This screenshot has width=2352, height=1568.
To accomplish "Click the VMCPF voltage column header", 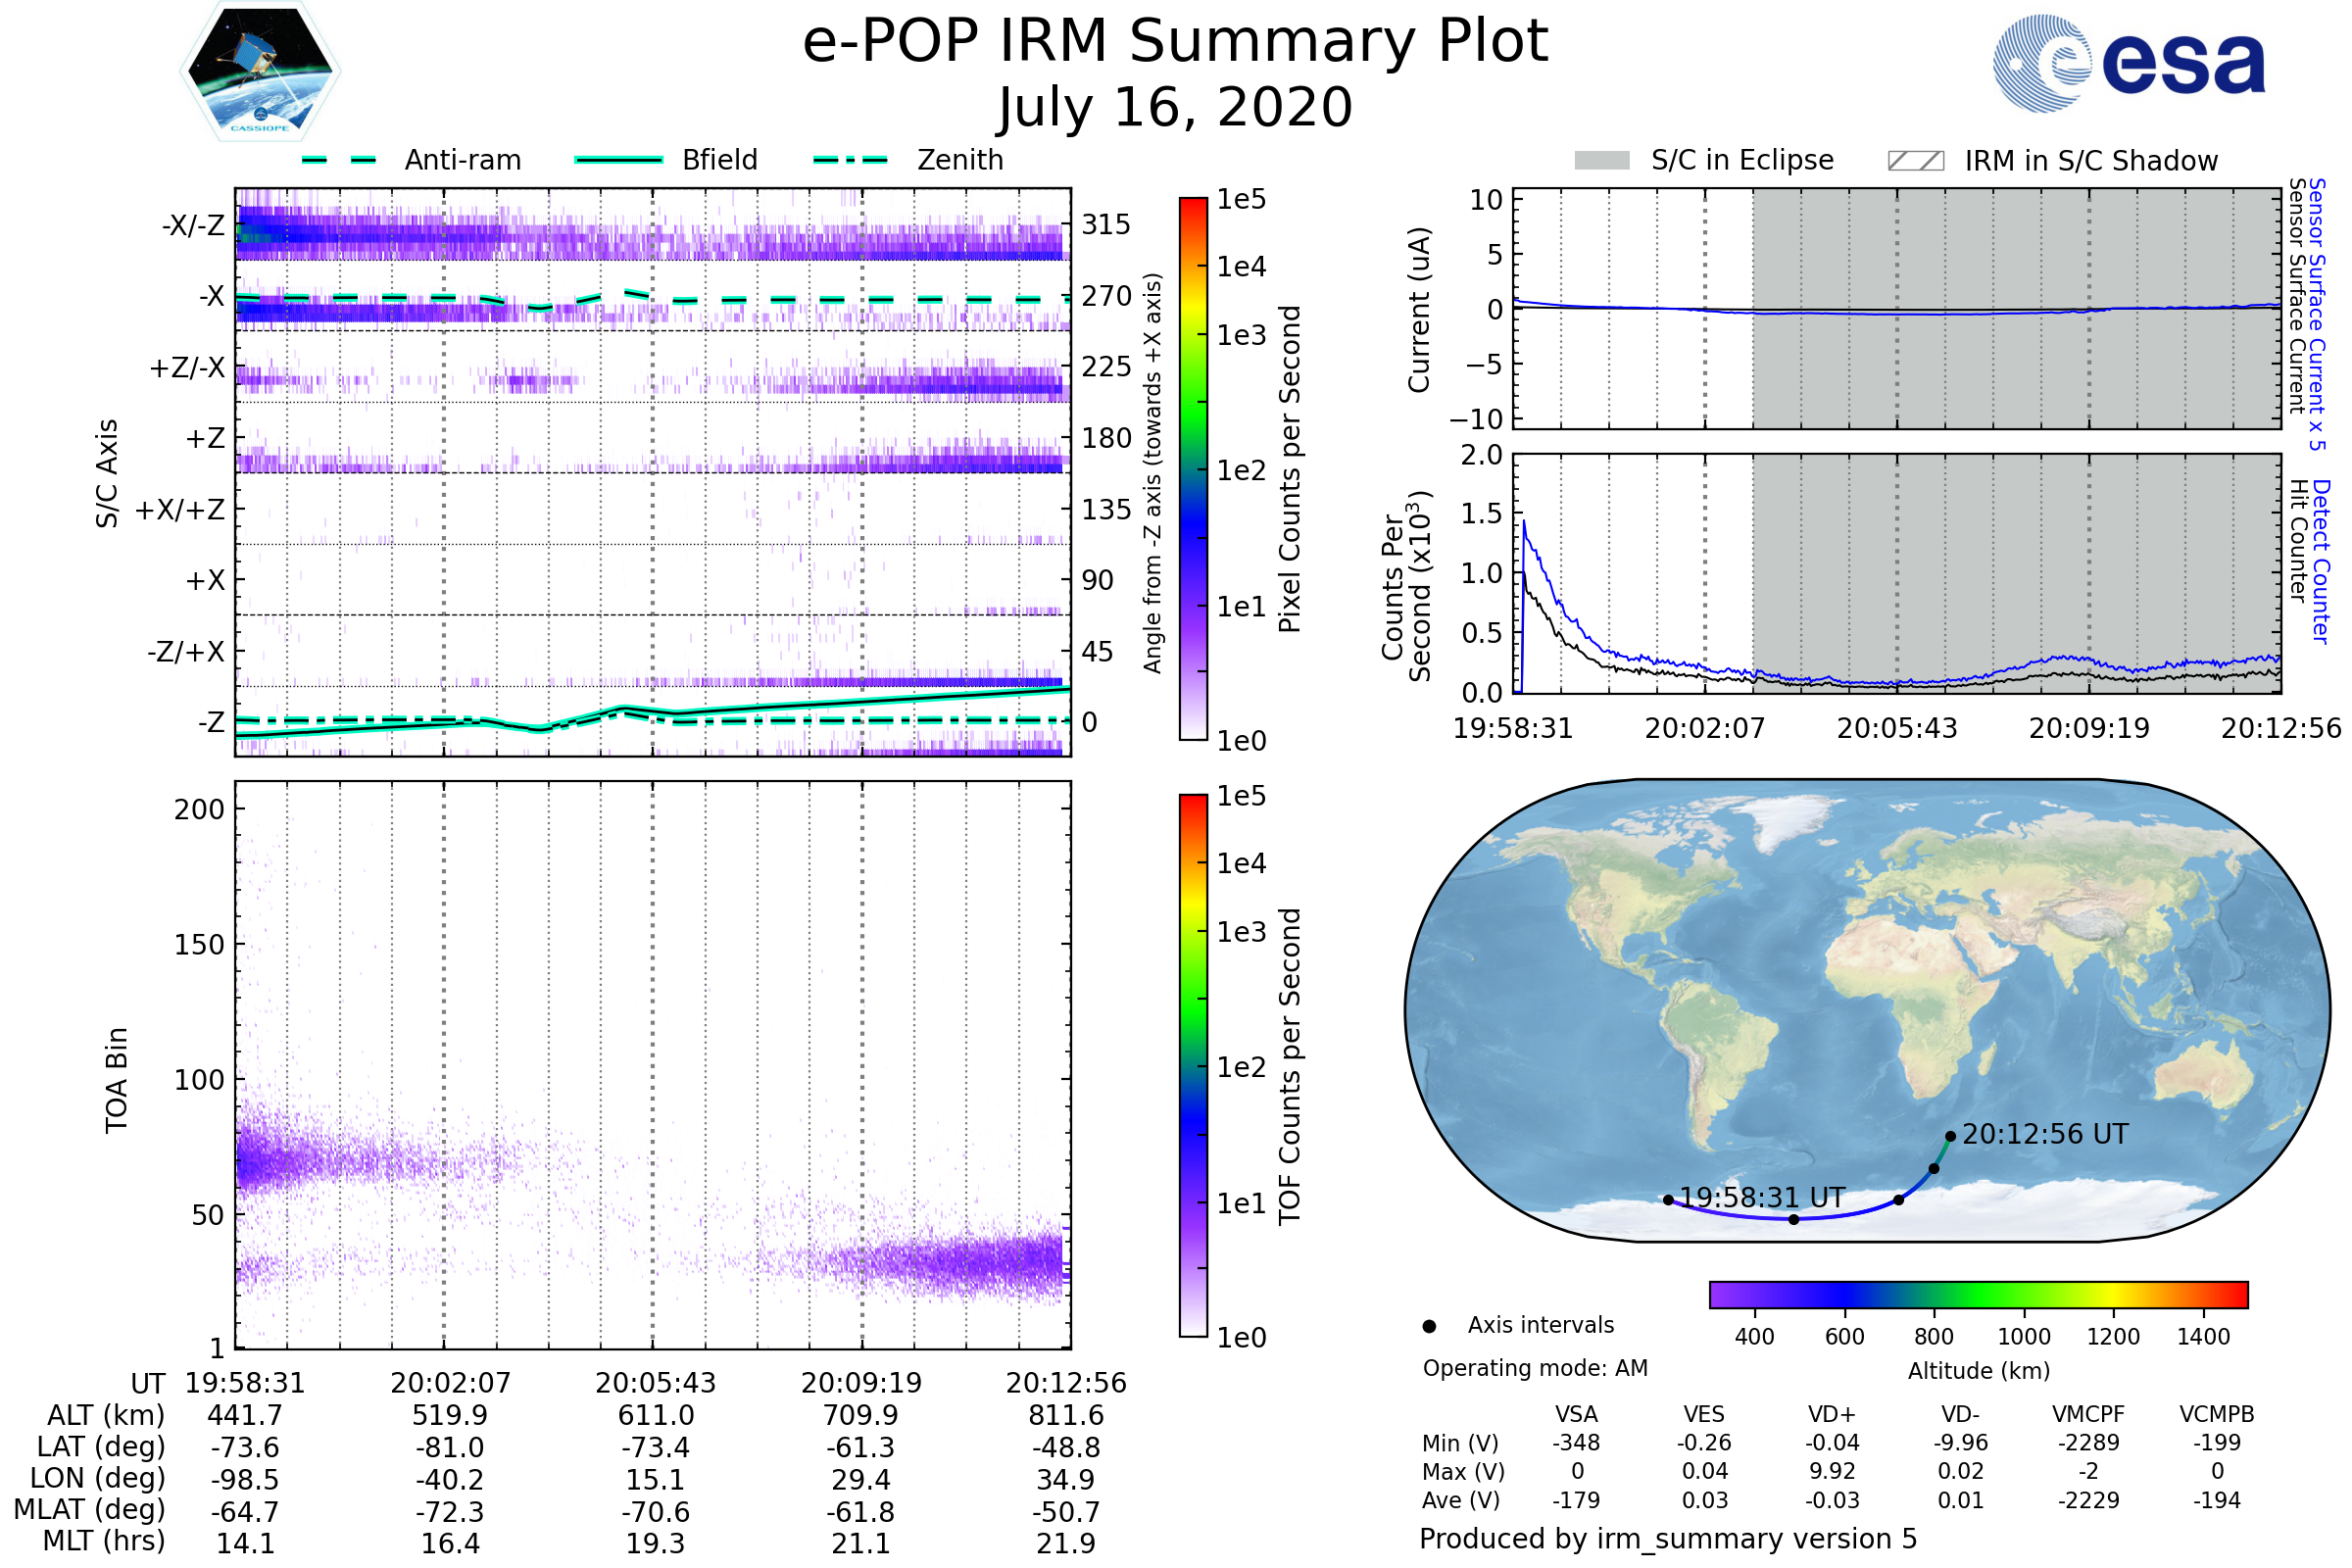I will tap(2088, 1414).
